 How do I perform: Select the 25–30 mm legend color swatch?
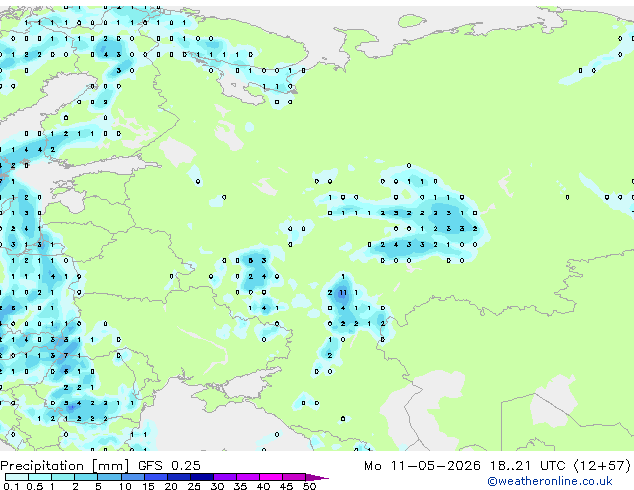point(202,477)
